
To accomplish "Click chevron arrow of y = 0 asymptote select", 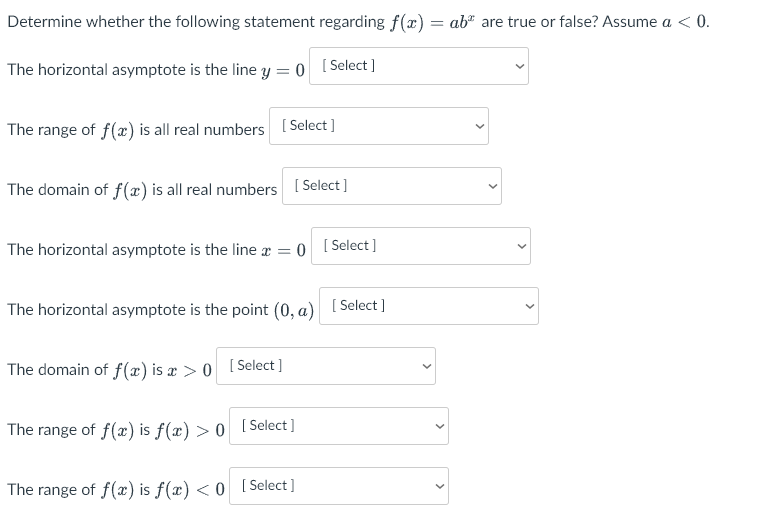I will coord(520,66).
